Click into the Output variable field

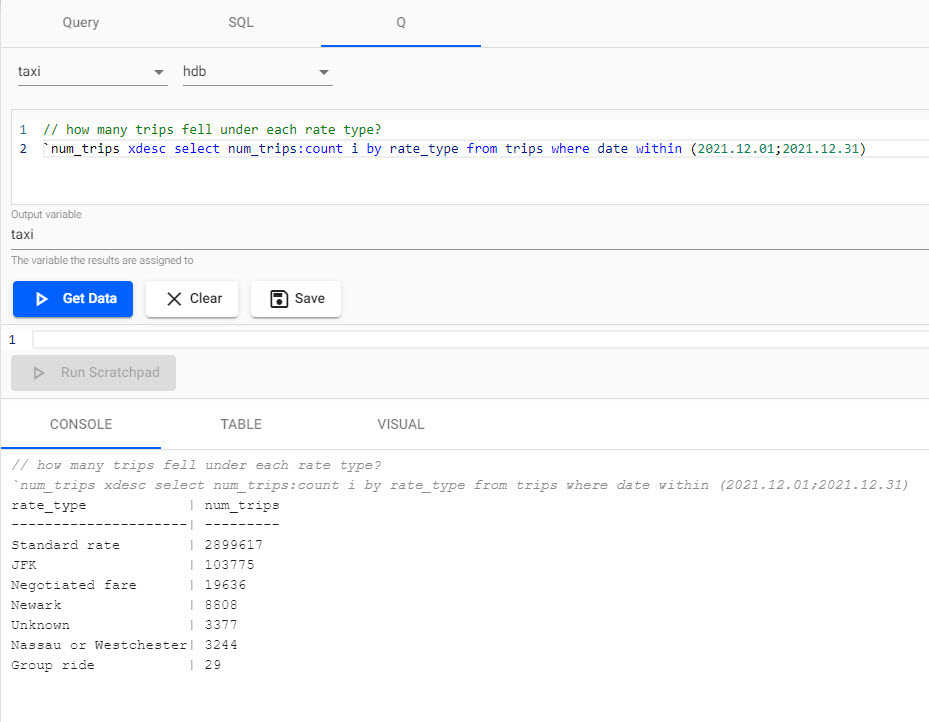click(x=400, y=234)
